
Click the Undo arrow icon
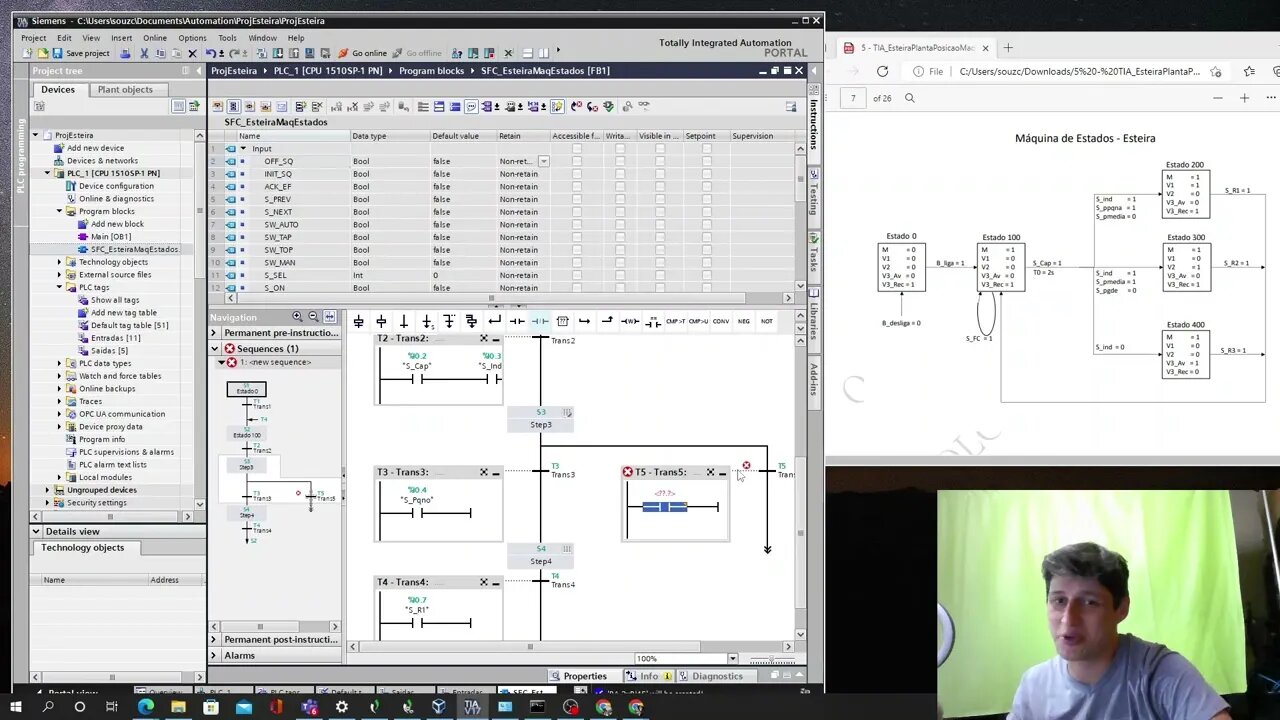tap(210, 53)
